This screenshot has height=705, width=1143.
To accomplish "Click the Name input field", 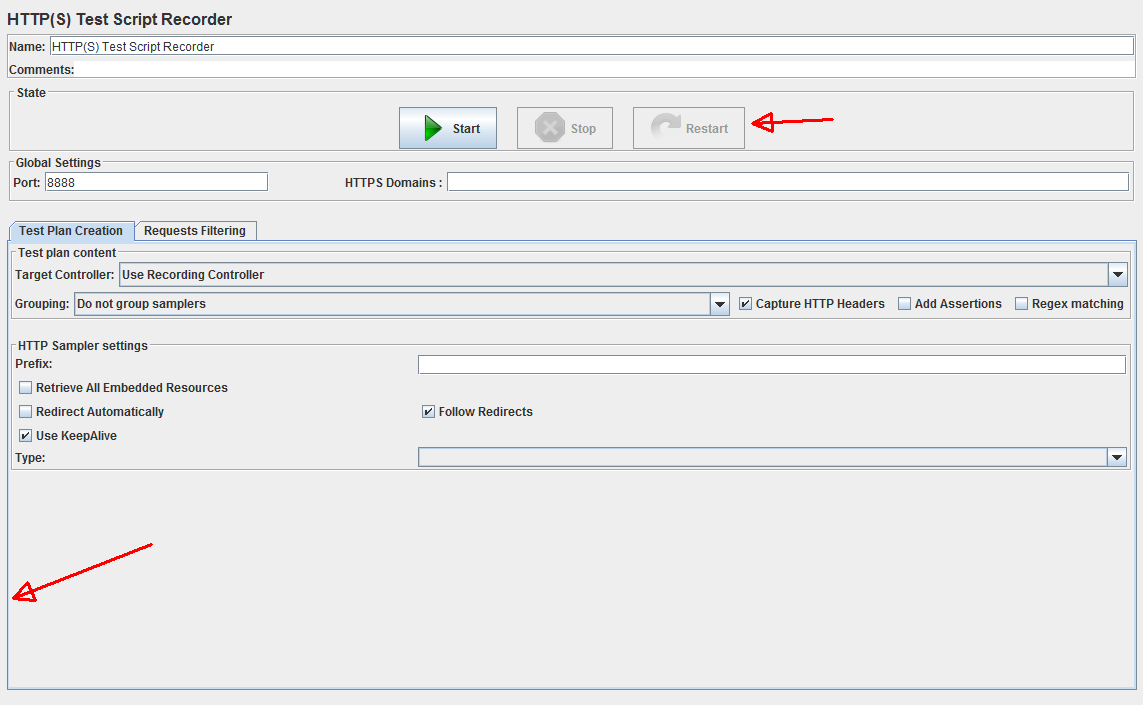I will pos(590,47).
